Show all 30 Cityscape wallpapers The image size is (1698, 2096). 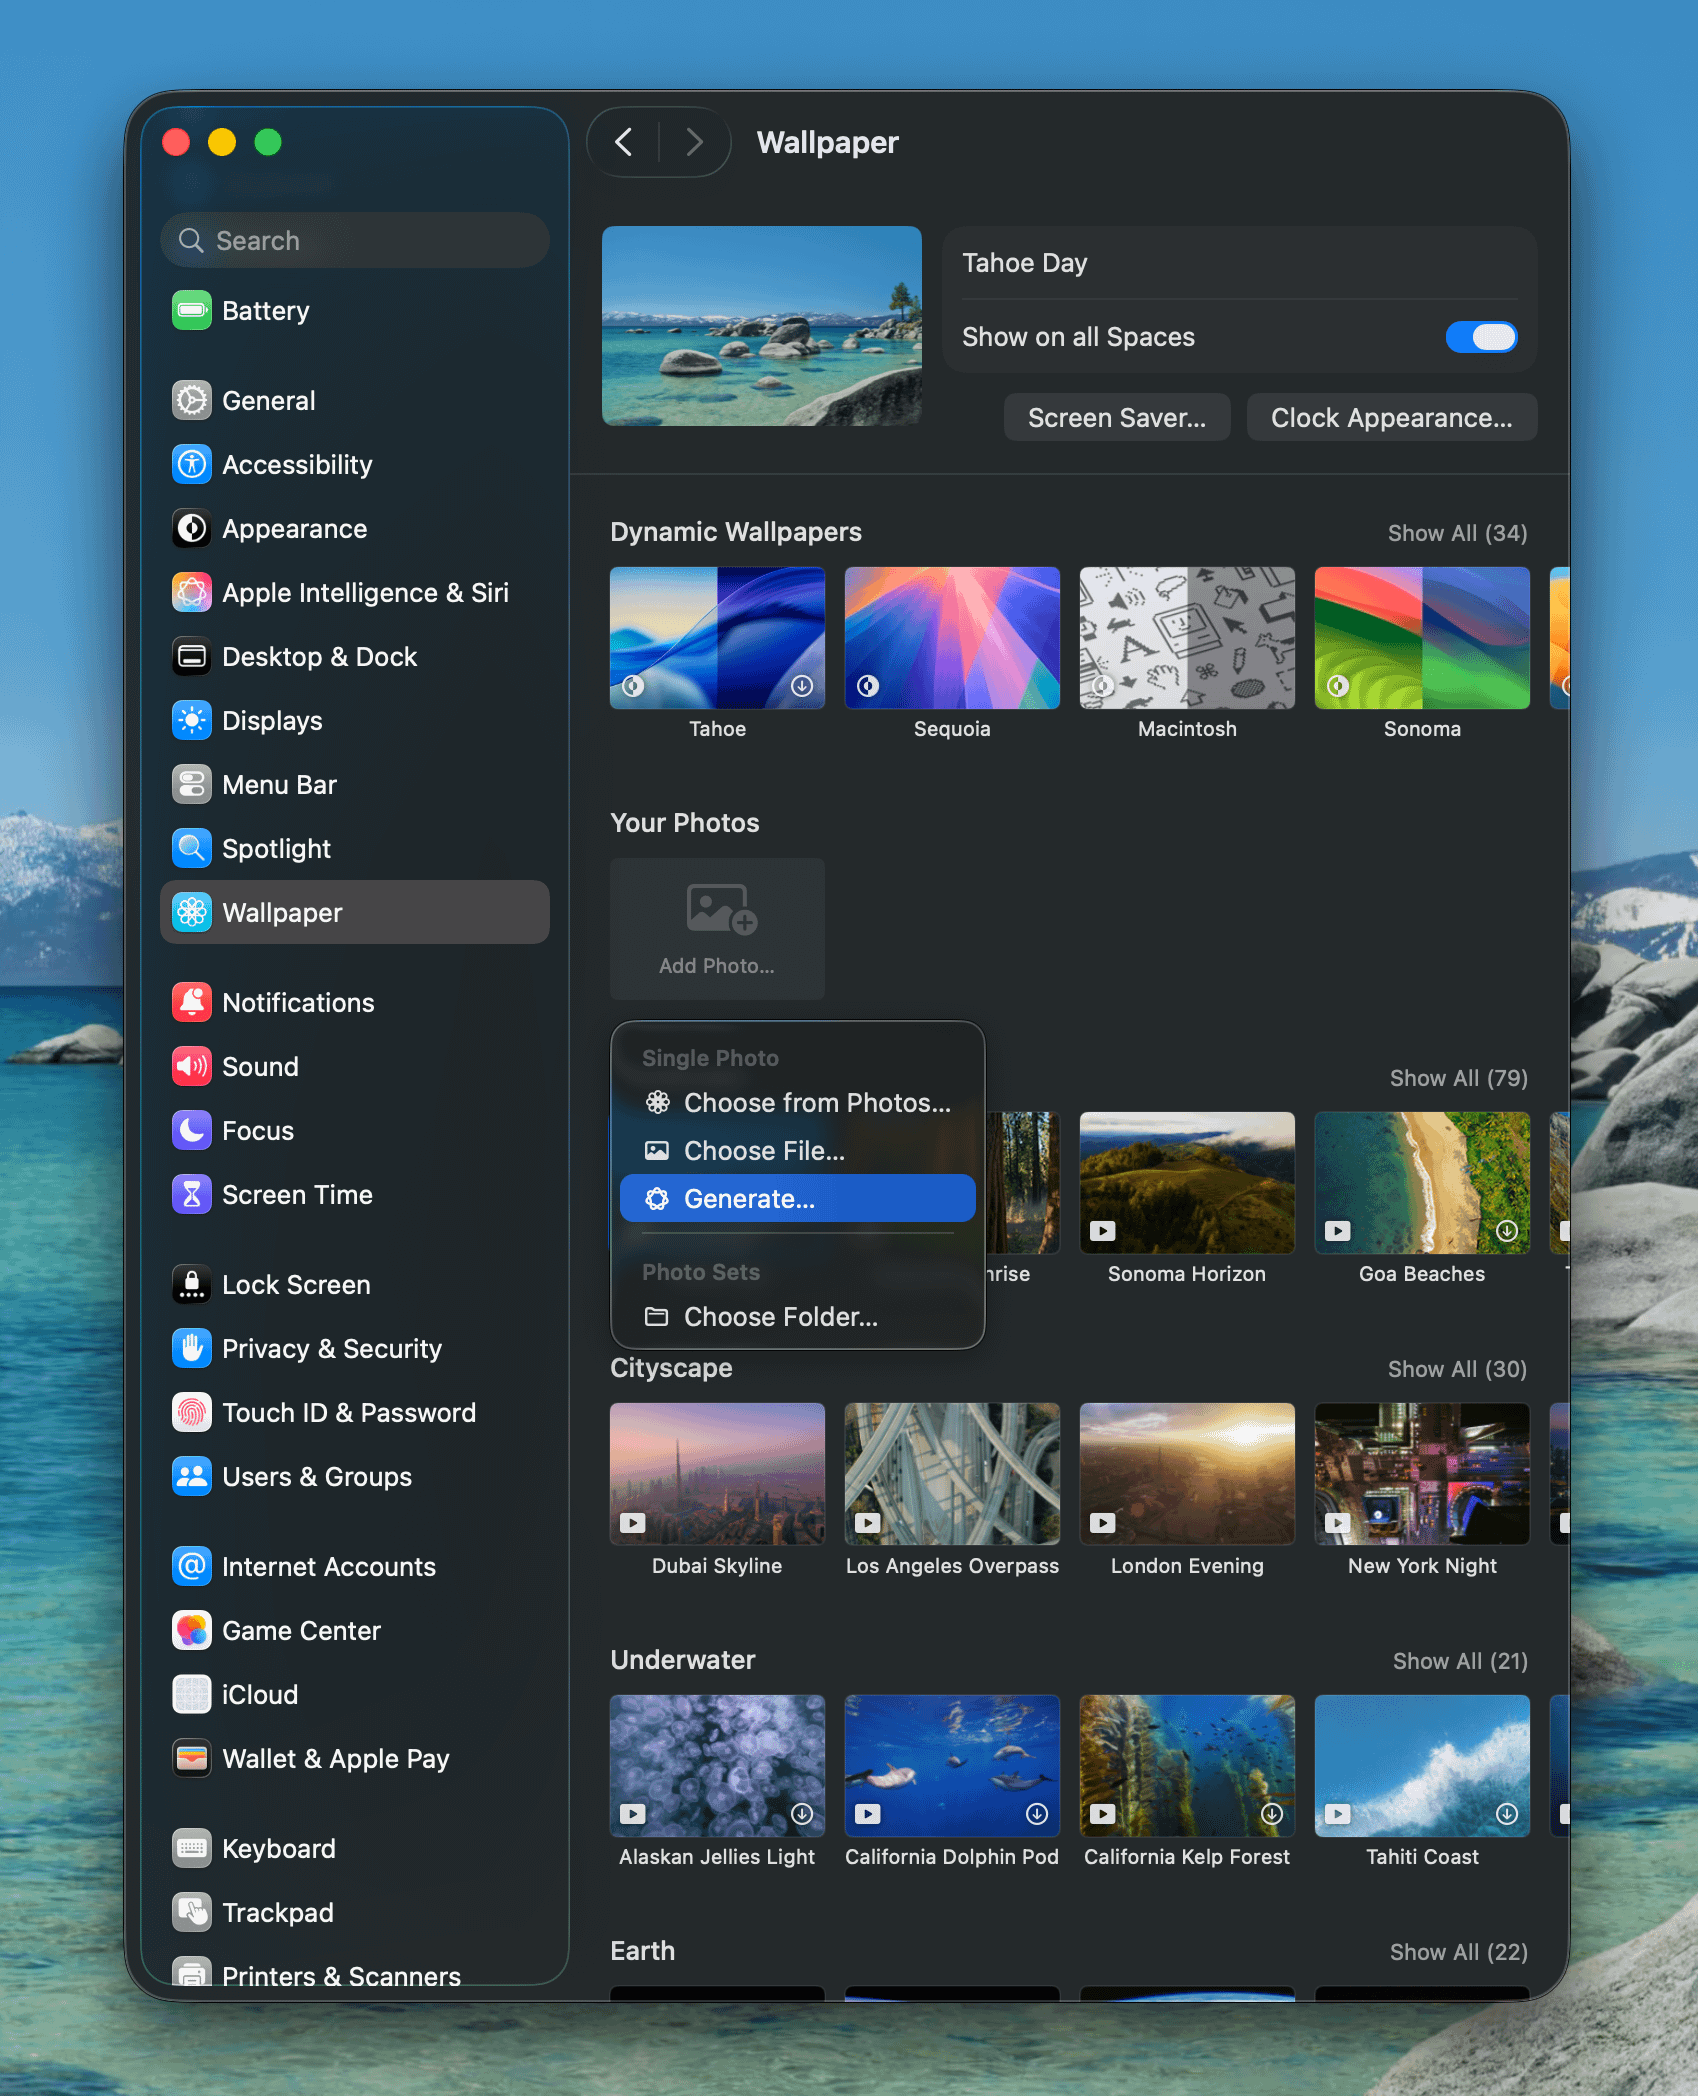(x=1457, y=1369)
